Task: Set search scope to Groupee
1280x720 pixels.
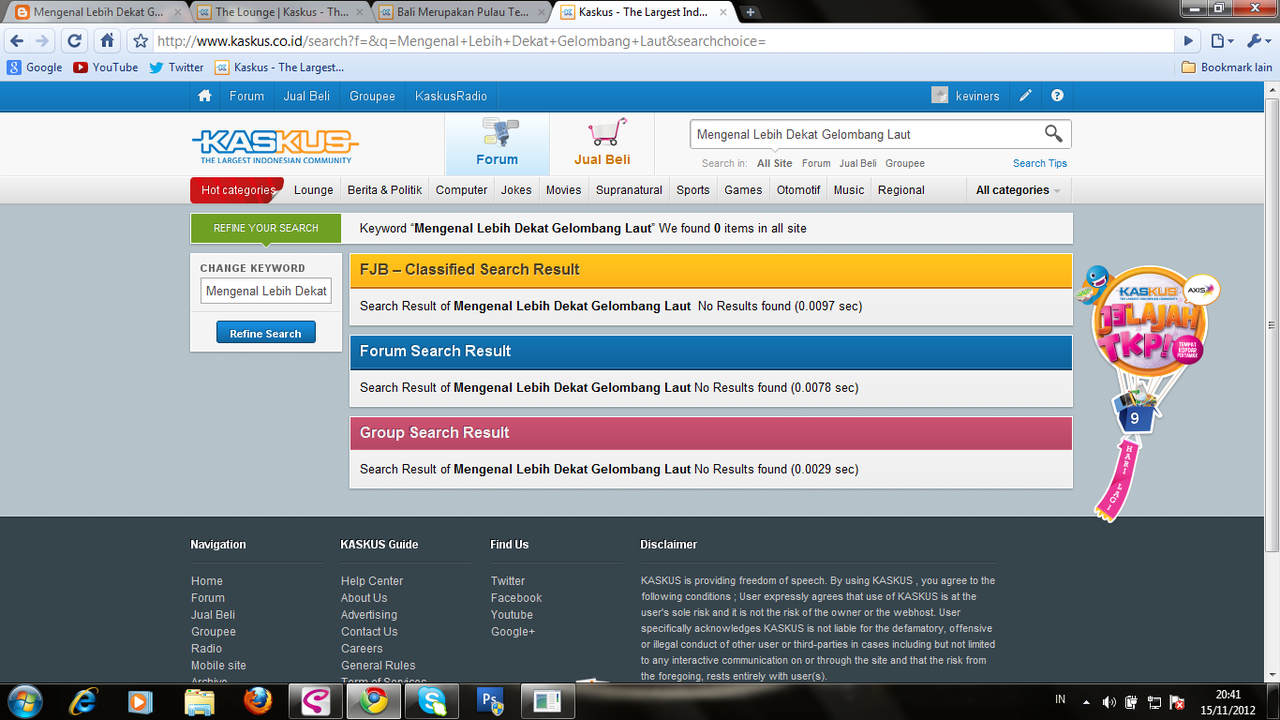Action: point(905,163)
